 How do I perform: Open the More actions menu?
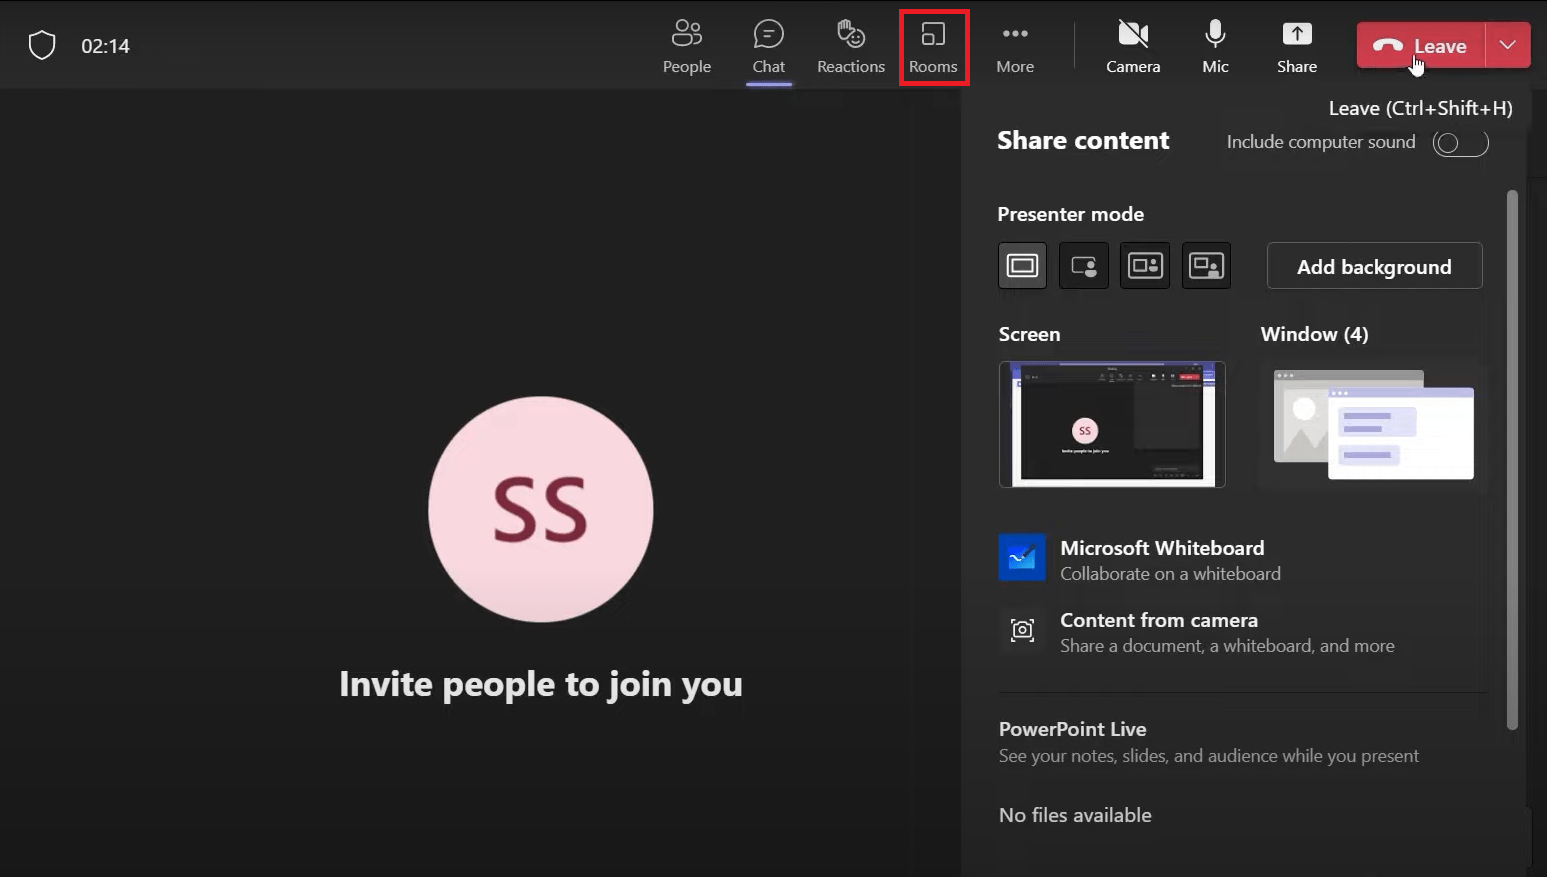click(x=1015, y=47)
